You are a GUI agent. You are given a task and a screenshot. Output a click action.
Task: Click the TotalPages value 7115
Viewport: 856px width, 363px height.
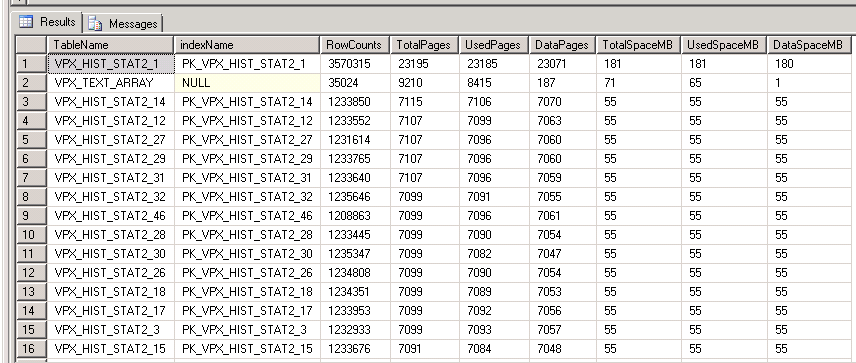click(x=425, y=102)
